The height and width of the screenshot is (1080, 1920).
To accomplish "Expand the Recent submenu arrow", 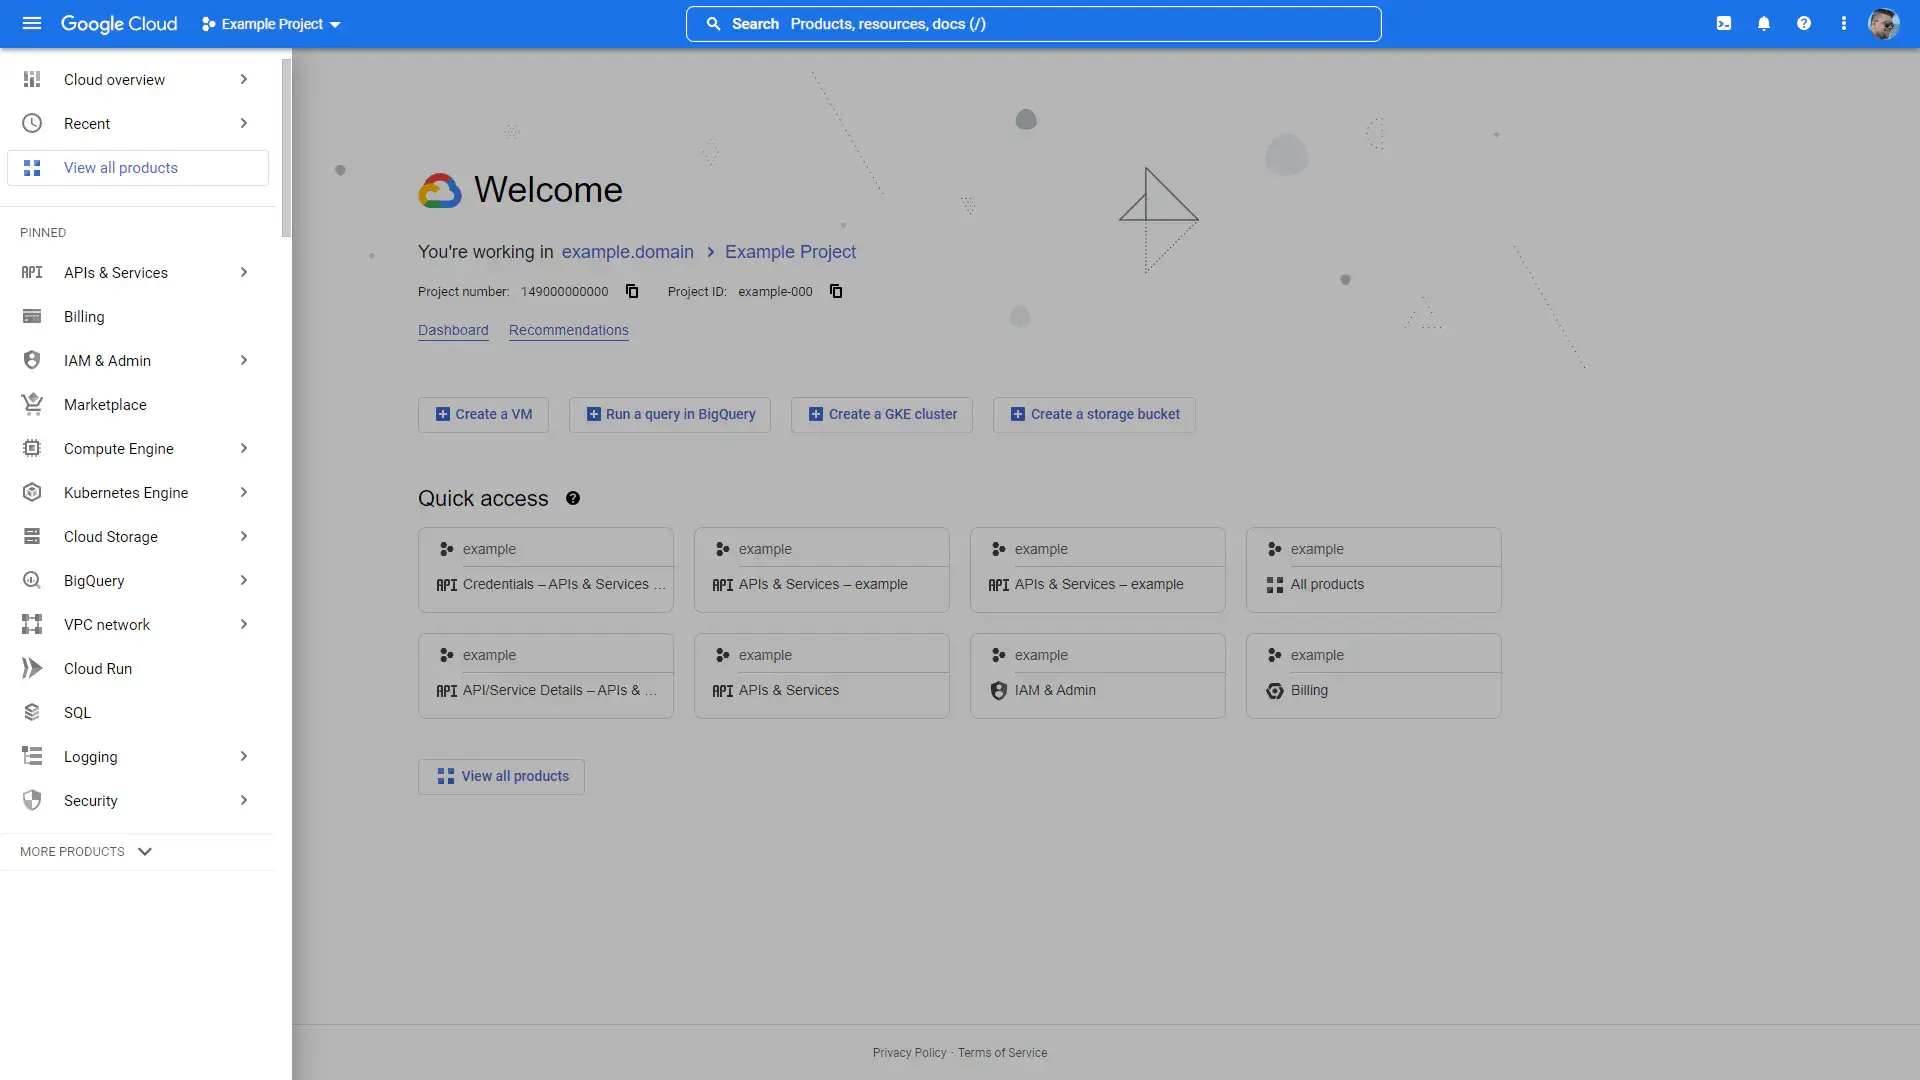I will [243, 123].
